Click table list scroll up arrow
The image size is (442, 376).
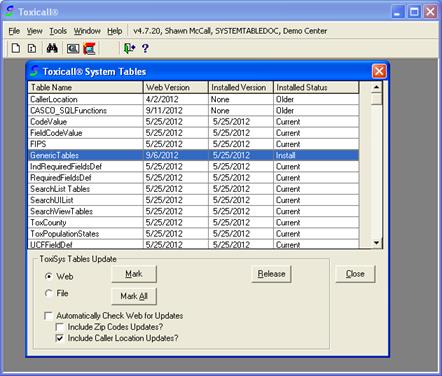coord(377,88)
